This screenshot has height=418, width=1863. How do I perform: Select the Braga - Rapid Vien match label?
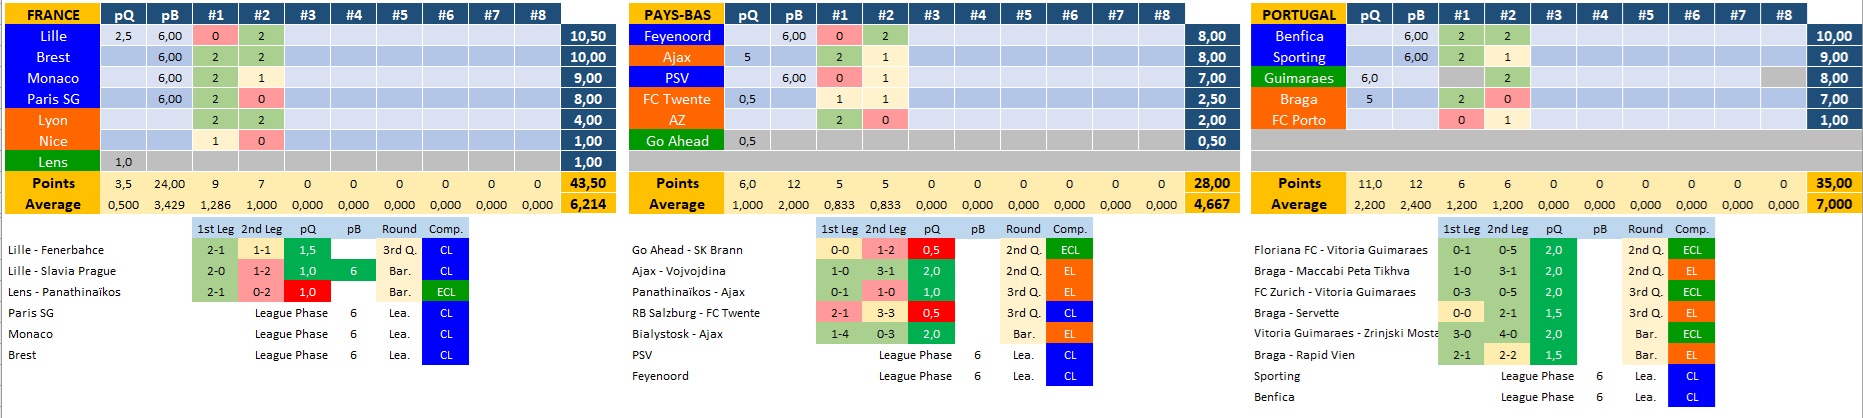1304,355
